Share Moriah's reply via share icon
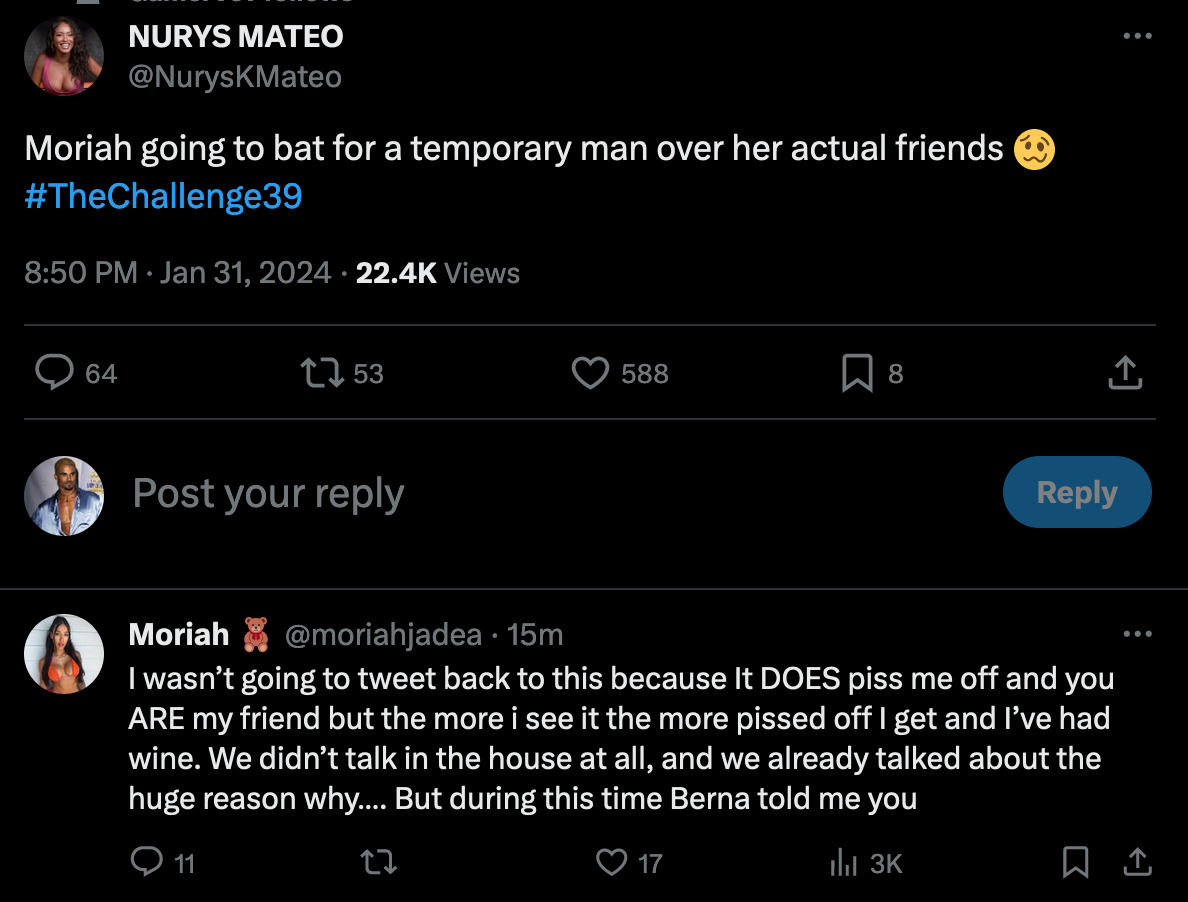 coord(1137,862)
